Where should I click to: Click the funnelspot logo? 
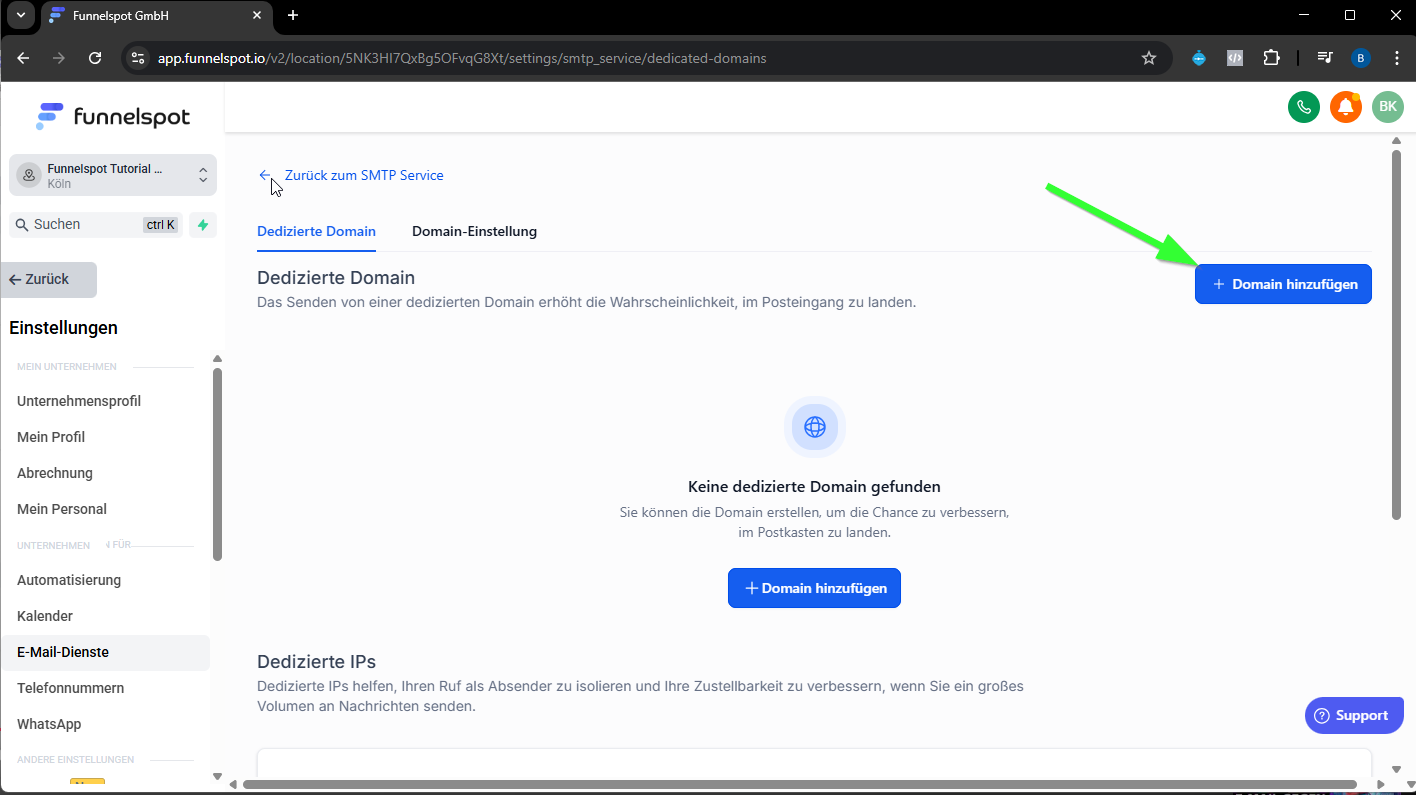tap(113, 116)
